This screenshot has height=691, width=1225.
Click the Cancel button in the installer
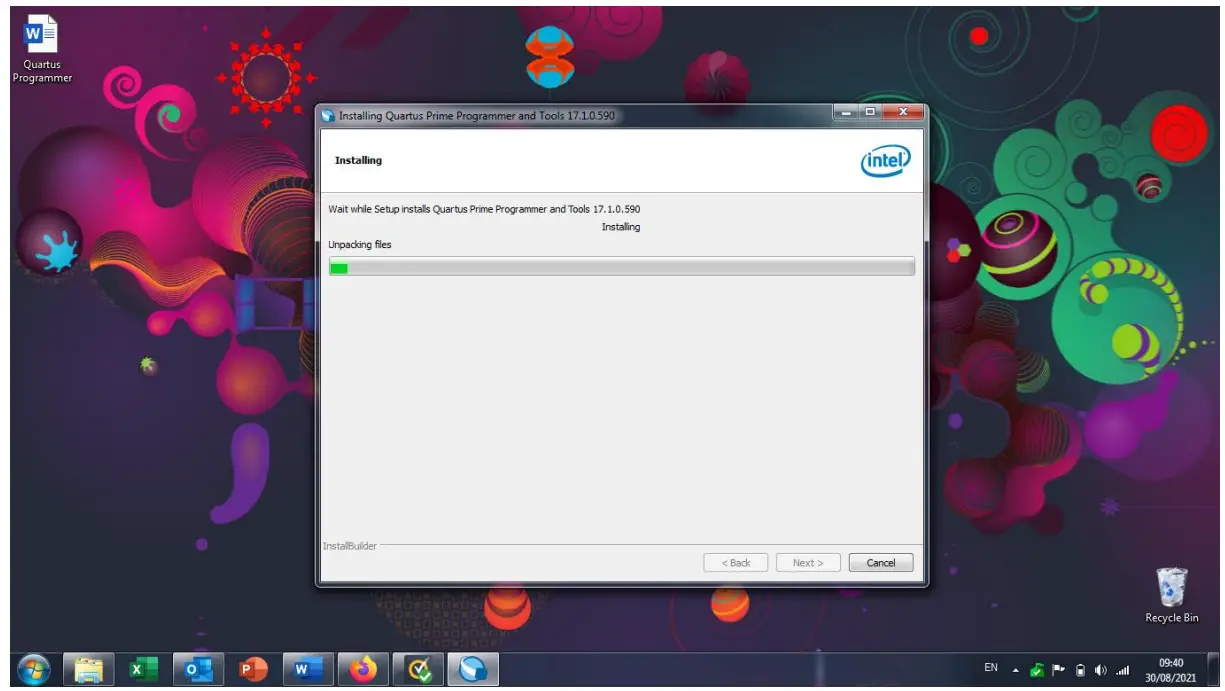coord(880,563)
